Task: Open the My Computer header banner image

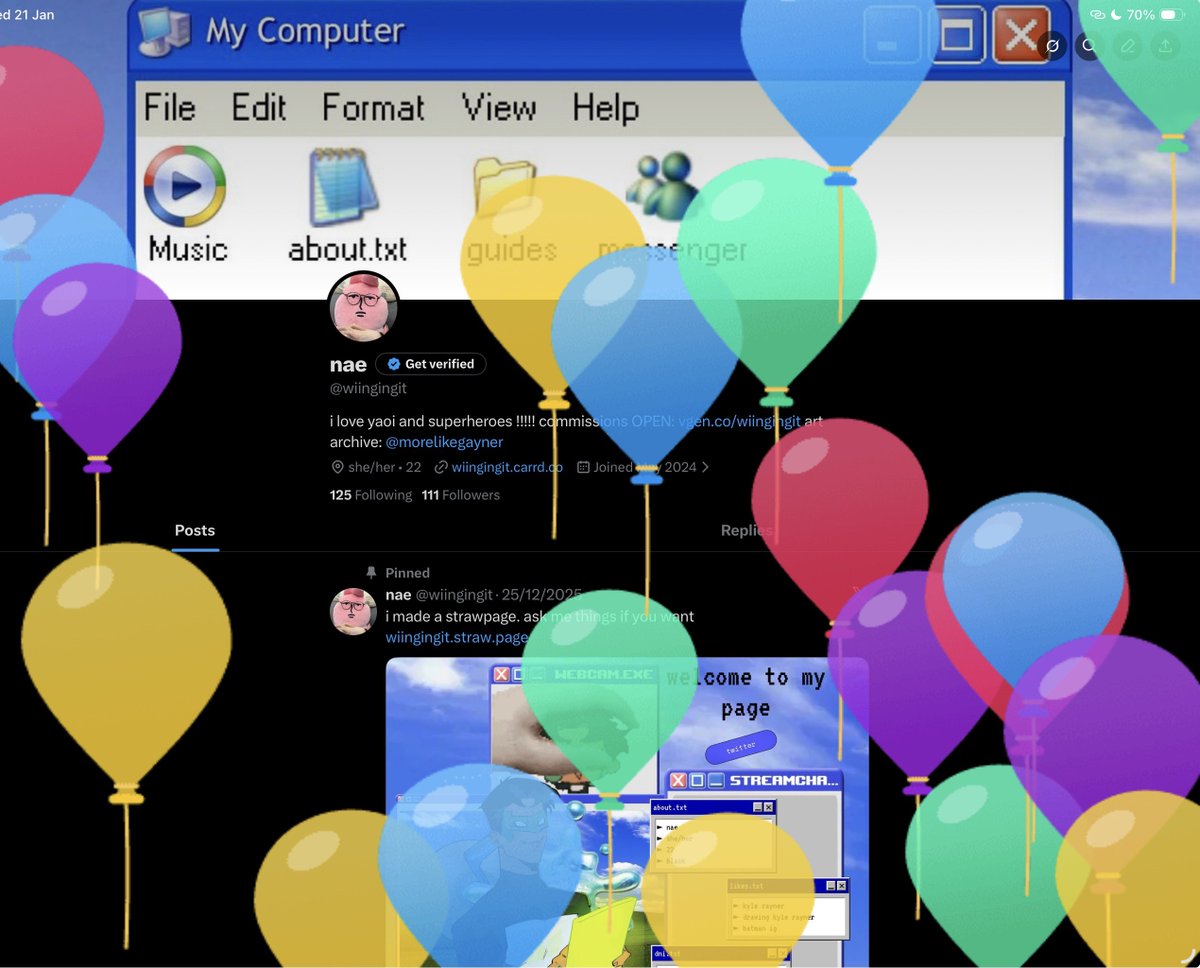Action: point(600,150)
